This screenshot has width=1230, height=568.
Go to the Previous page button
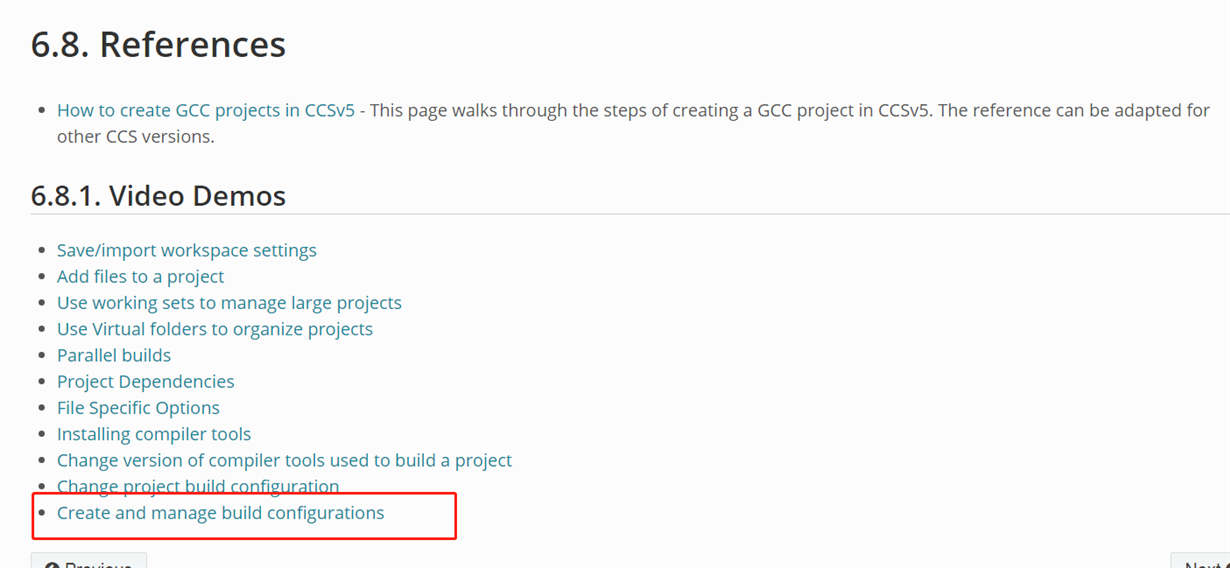[89, 562]
